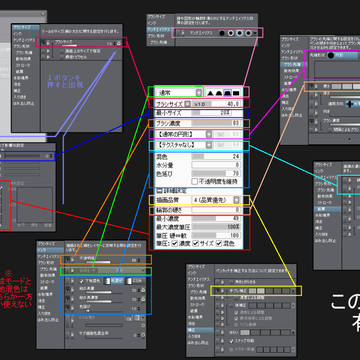This screenshot has height=360, width=360.
Task: Adjust the 筆圧 硬⇔軟 slider
Action: (x=216, y=235)
